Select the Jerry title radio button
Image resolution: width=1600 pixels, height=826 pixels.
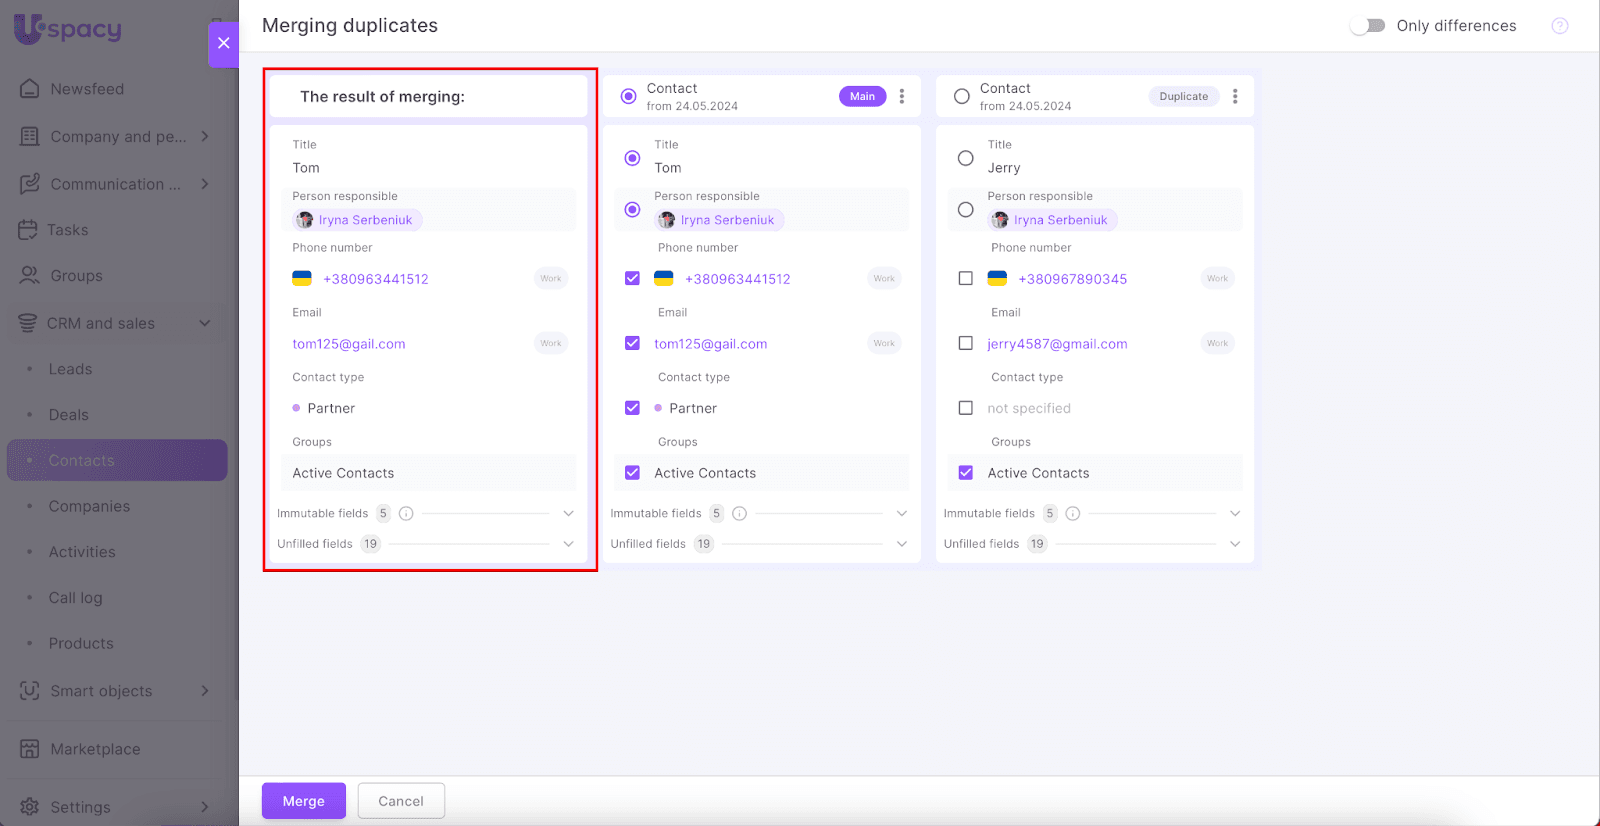[965, 158]
